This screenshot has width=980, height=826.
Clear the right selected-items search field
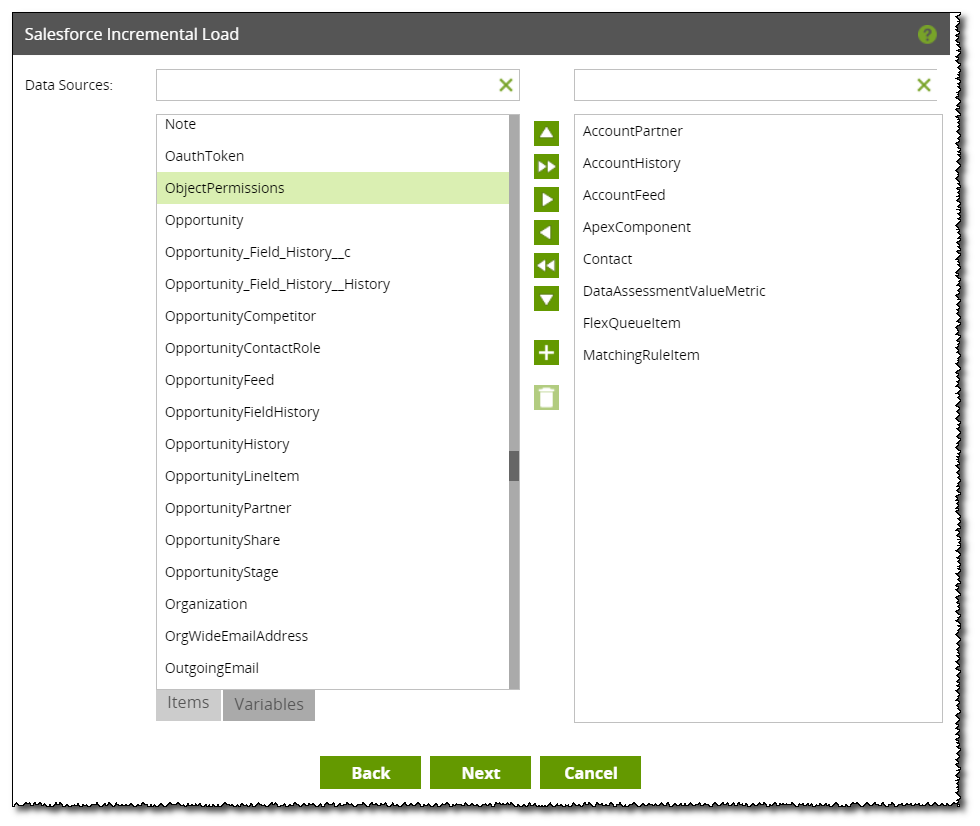[x=923, y=85]
